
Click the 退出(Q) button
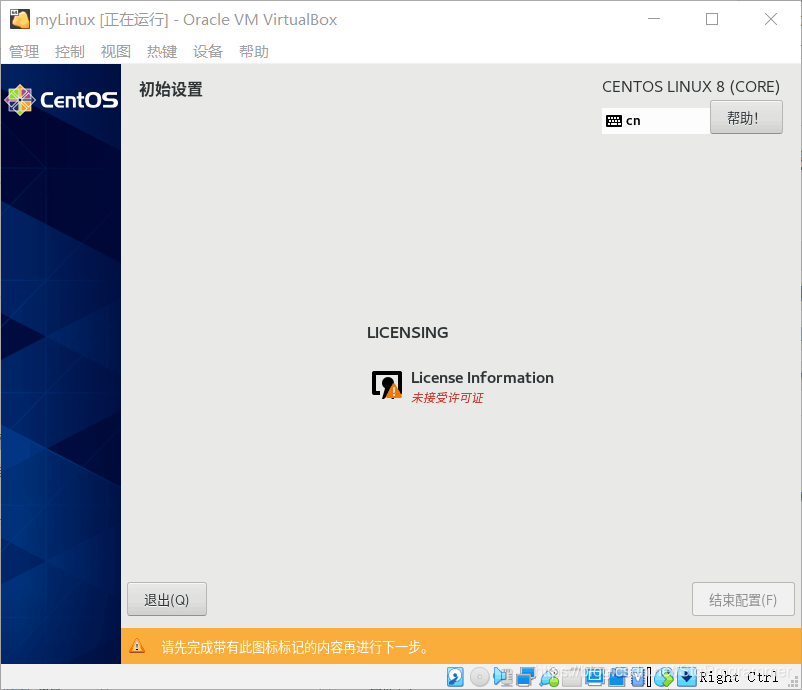pyautogui.click(x=167, y=599)
